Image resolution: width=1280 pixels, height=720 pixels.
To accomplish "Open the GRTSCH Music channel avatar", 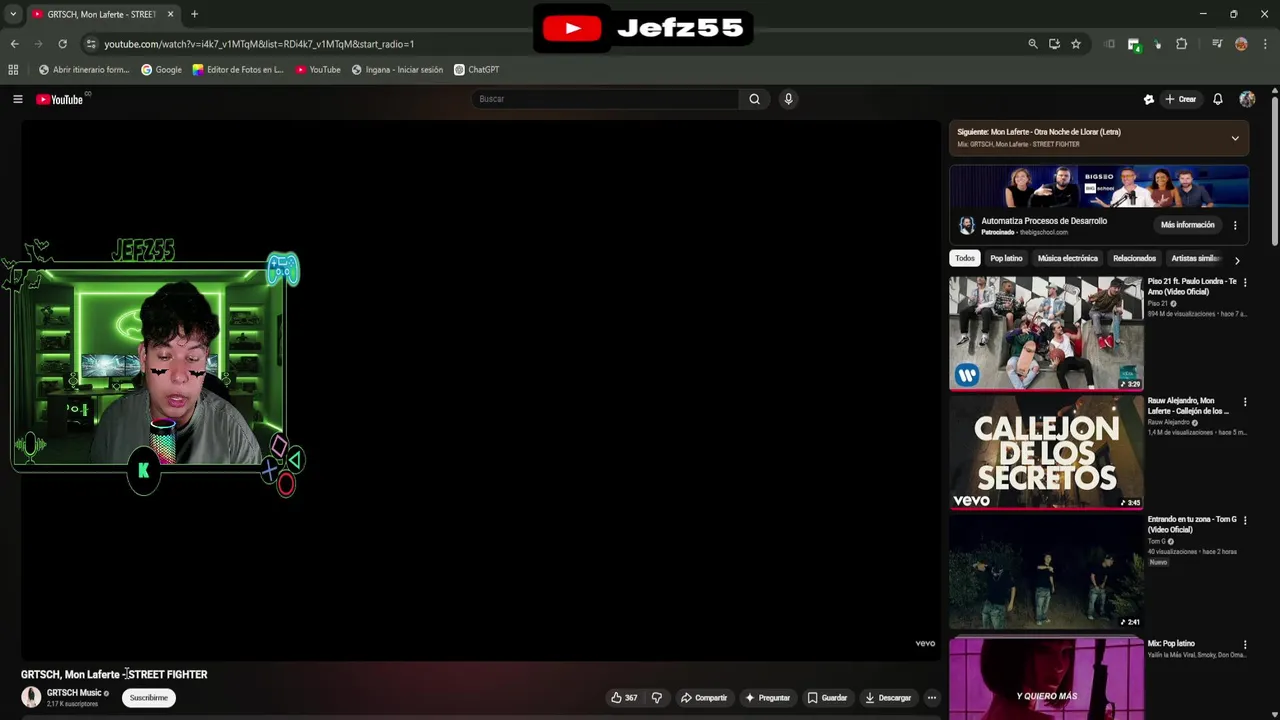I will [x=31, y=697].
